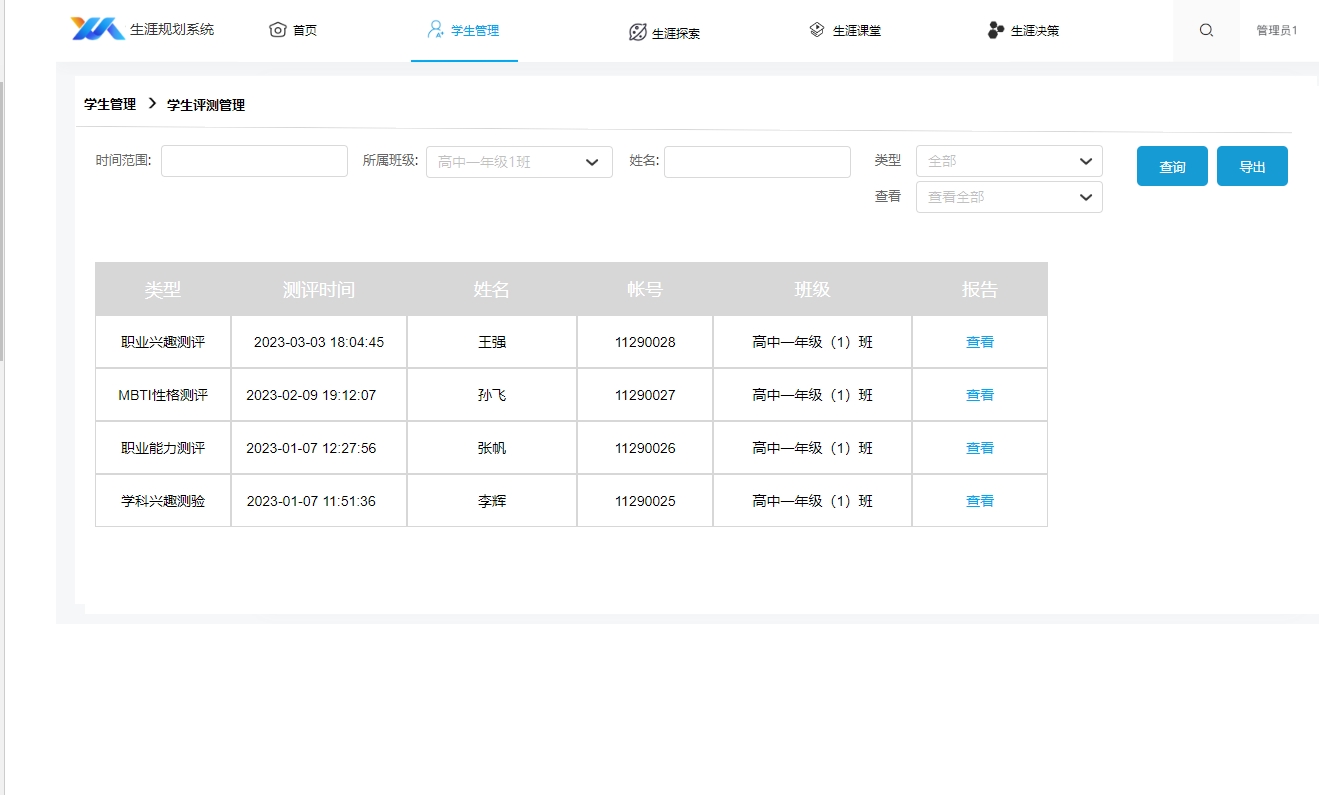Expand the 查看全部 dropdown
This screenshot has height=795, width=1319.
1009,197
